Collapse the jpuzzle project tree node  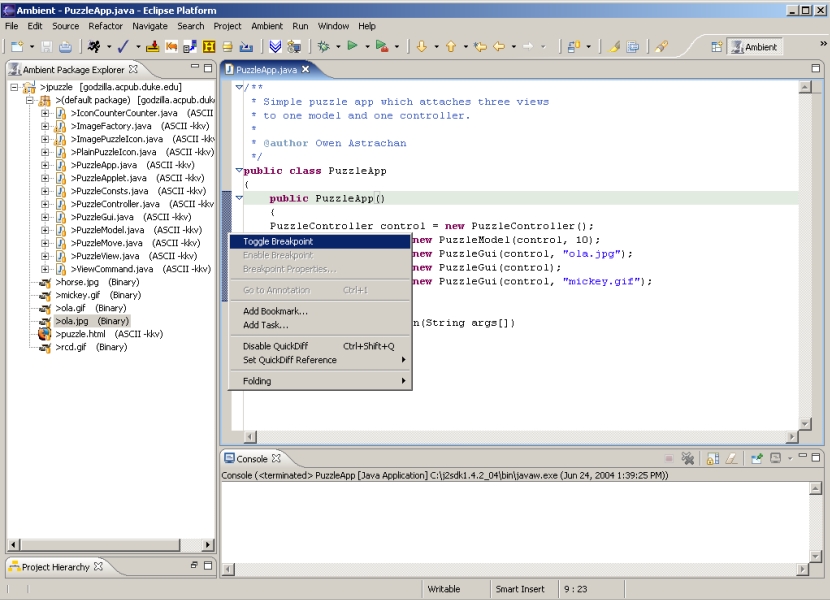(x=16, y=88)
